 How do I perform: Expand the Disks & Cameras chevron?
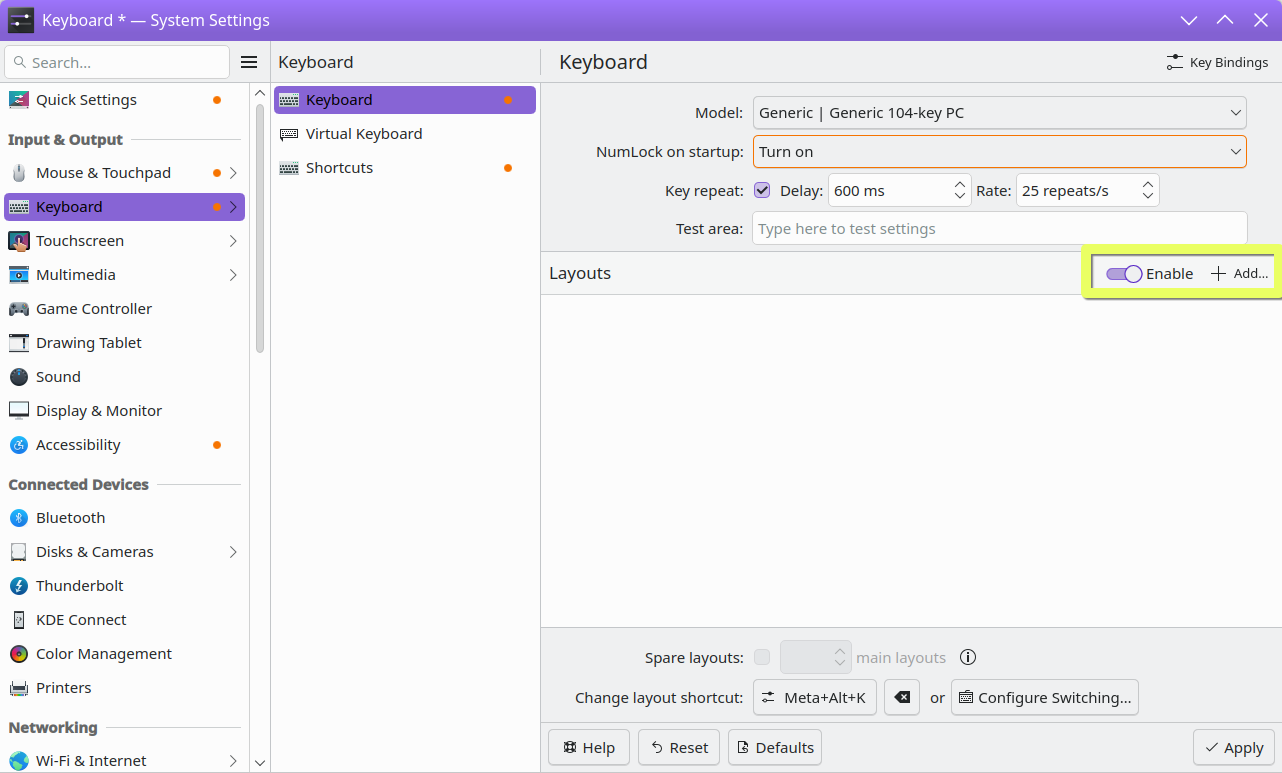point(233,552)
